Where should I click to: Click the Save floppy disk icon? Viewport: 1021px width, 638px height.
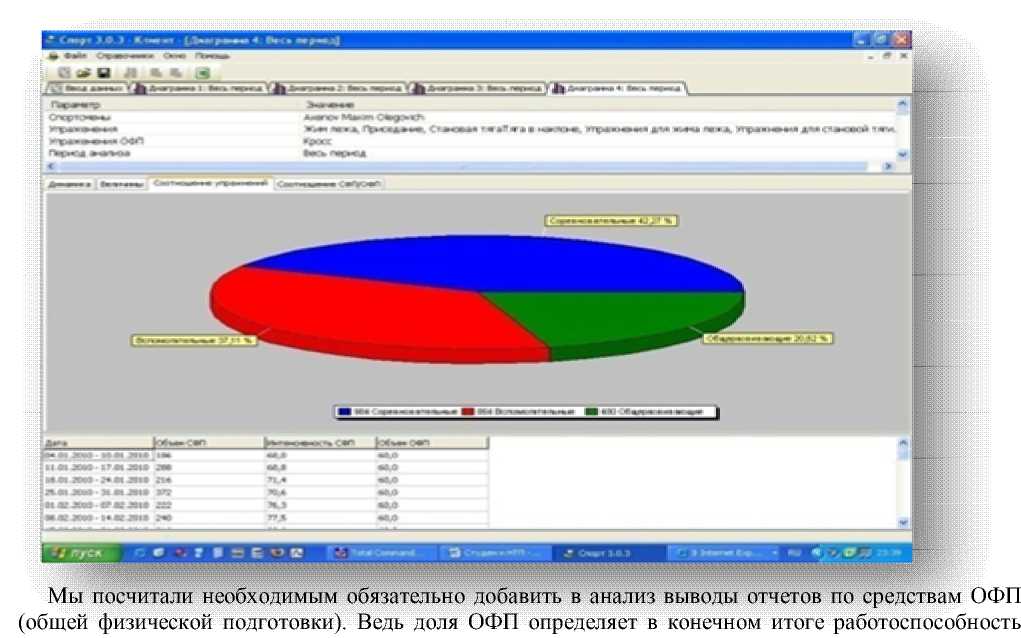coord(104,73)
